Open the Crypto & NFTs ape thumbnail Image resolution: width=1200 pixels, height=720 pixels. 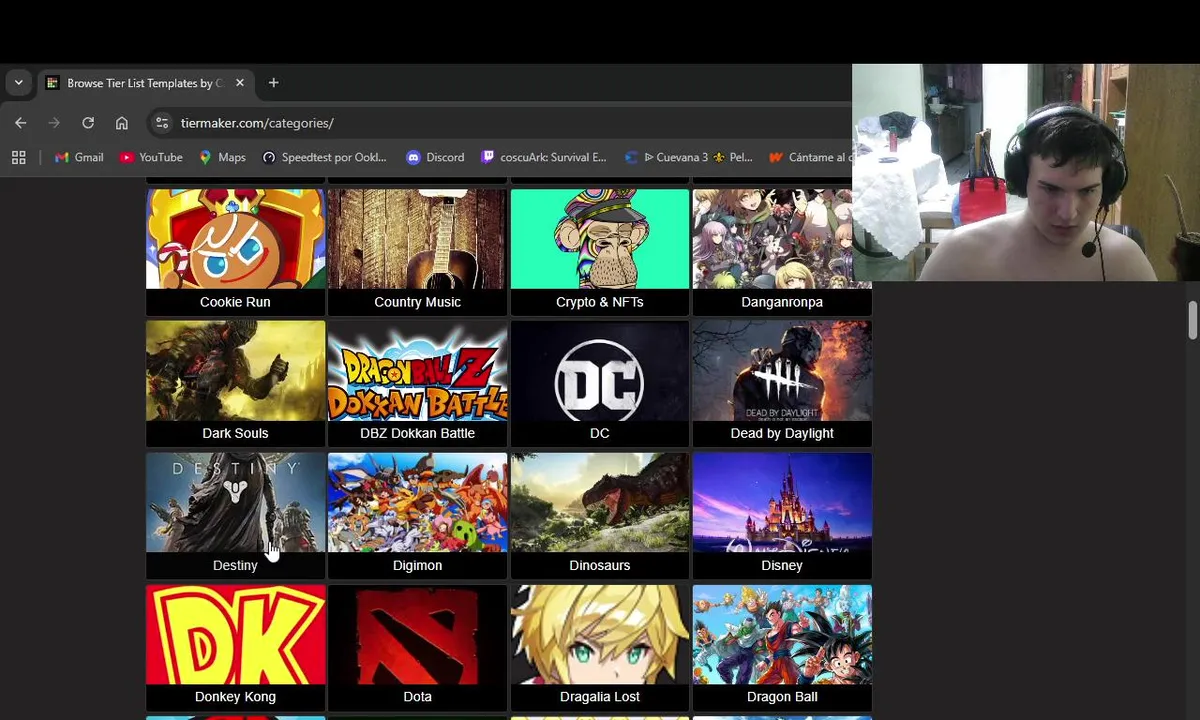click(x=599, y=238)
